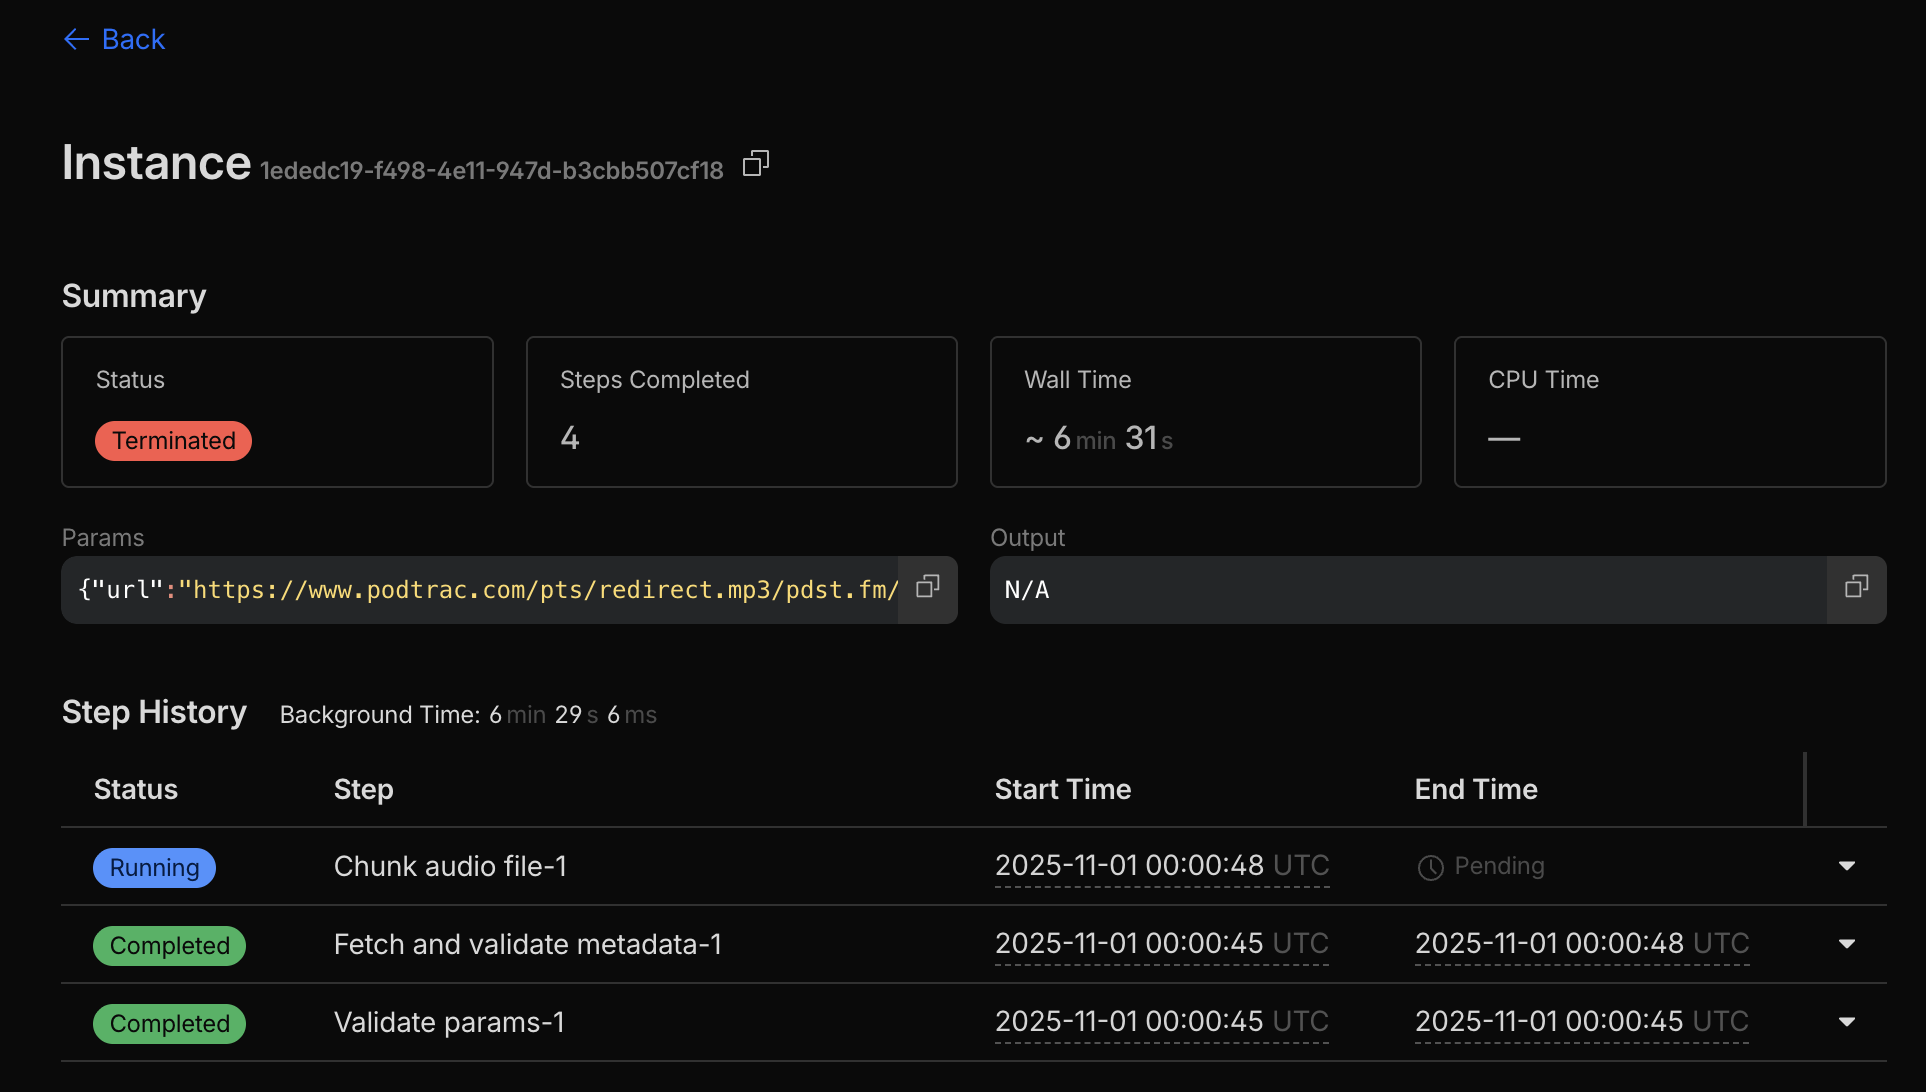1926x1092 pixels.
Task: Expand the Fetch and validate metadata-1 row
Action: (x=1846, y=944)
